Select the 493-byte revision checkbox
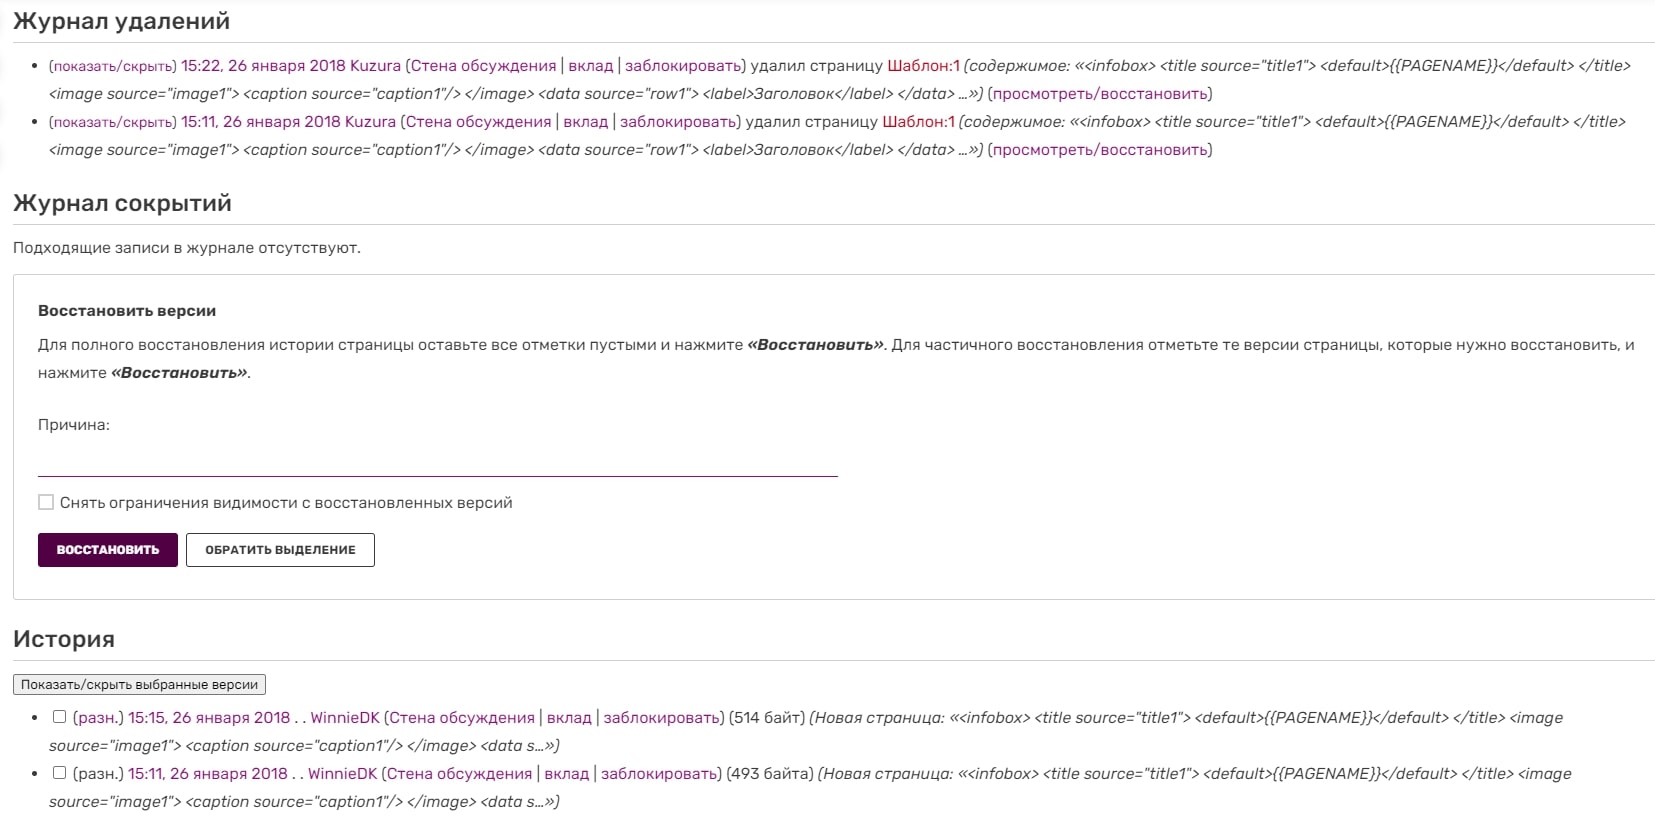Screen dimensions: 1655x818 pyautogui.click(x=59, y=773)
